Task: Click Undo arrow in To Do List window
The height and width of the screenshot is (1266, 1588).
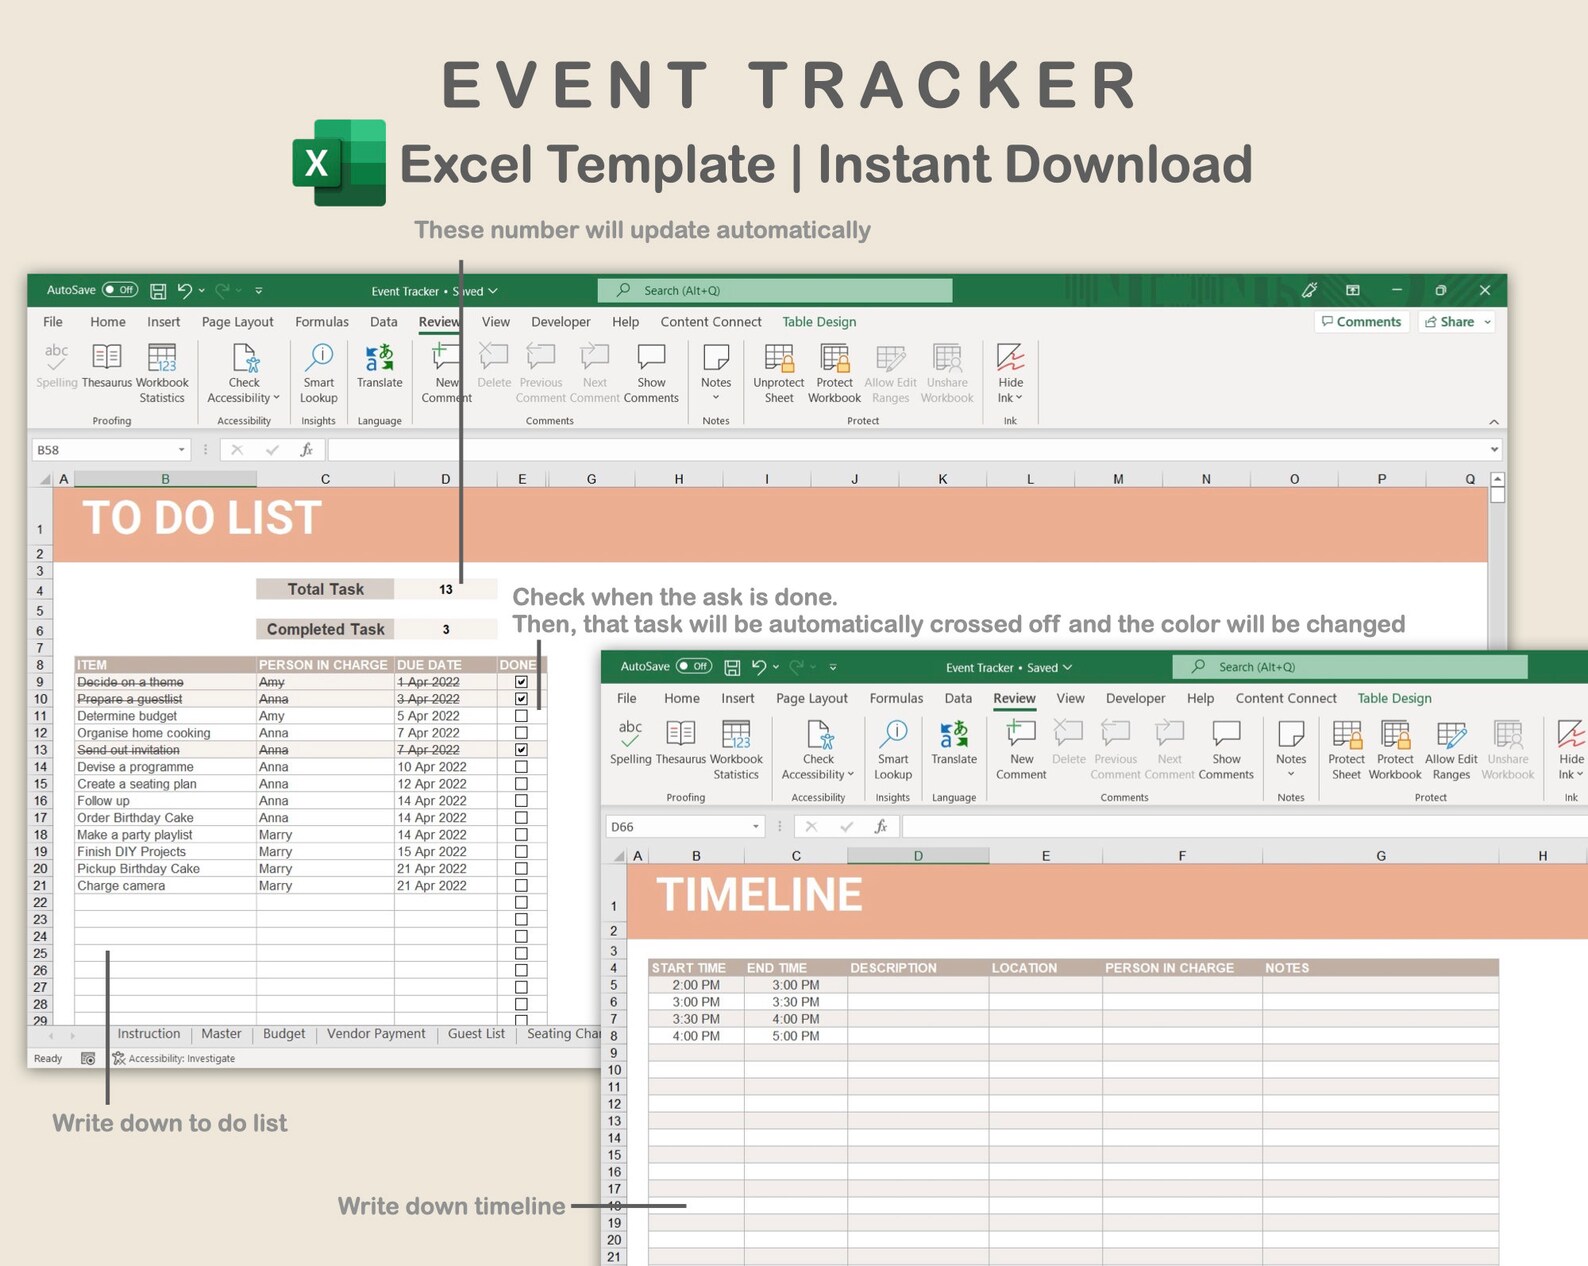Action: [184, 291]
